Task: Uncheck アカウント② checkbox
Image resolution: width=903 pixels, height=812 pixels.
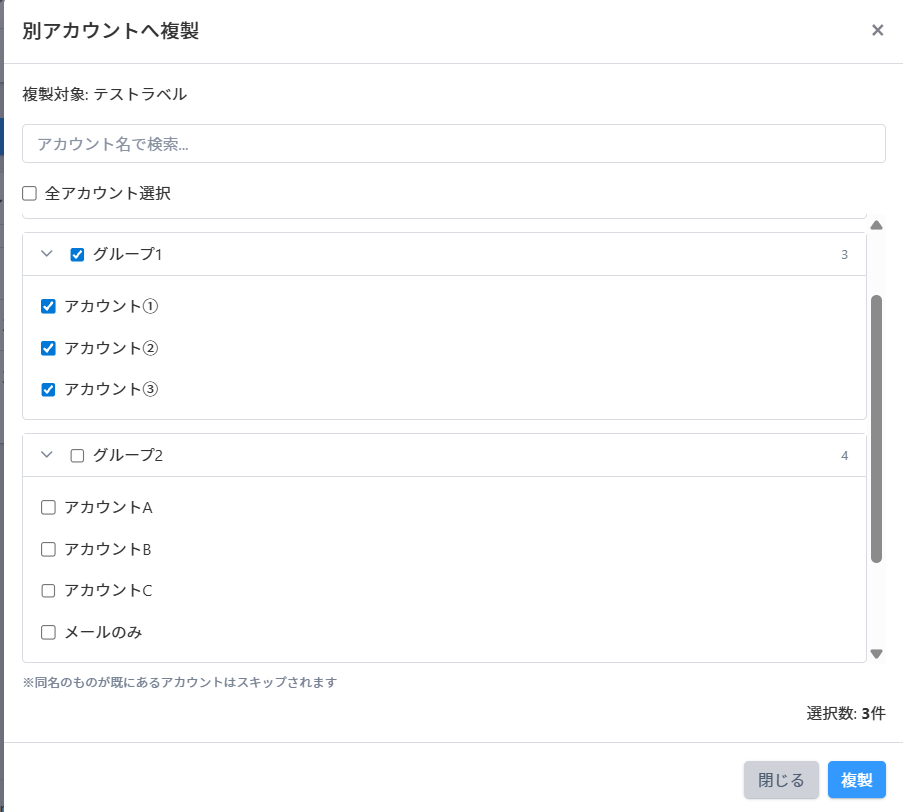Action: point(48,348)
